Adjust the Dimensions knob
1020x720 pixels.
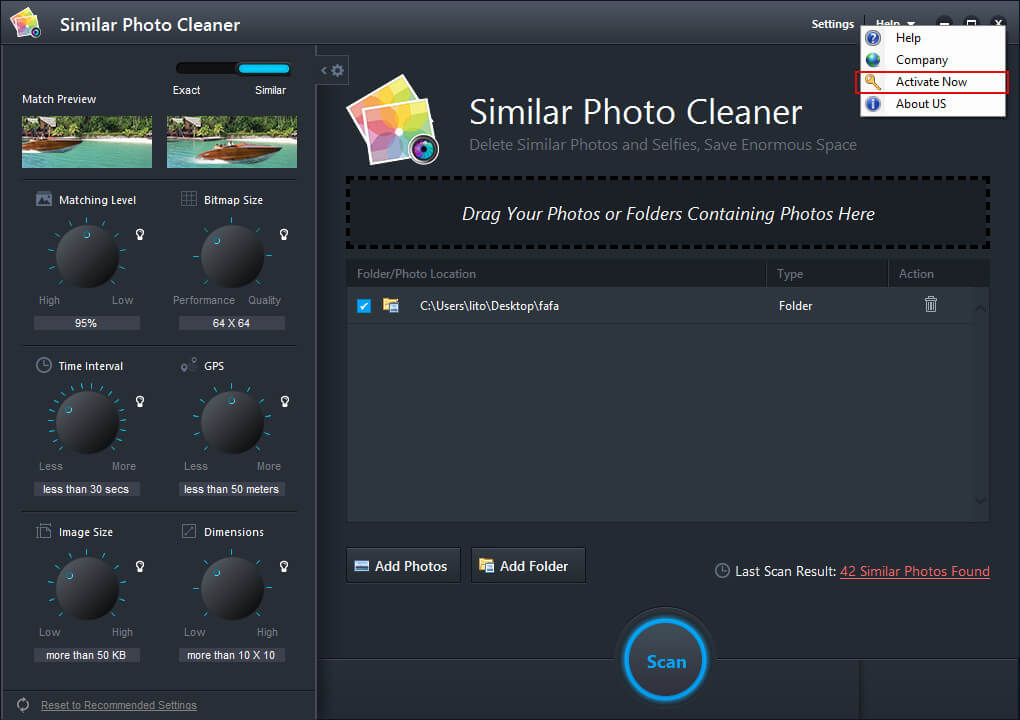pos(232,588)
